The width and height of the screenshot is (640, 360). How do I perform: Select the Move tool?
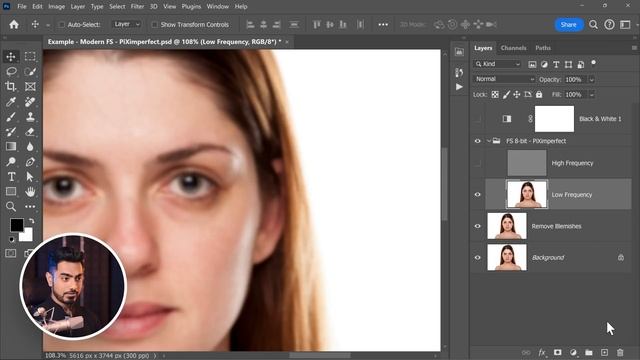[11, 56]
